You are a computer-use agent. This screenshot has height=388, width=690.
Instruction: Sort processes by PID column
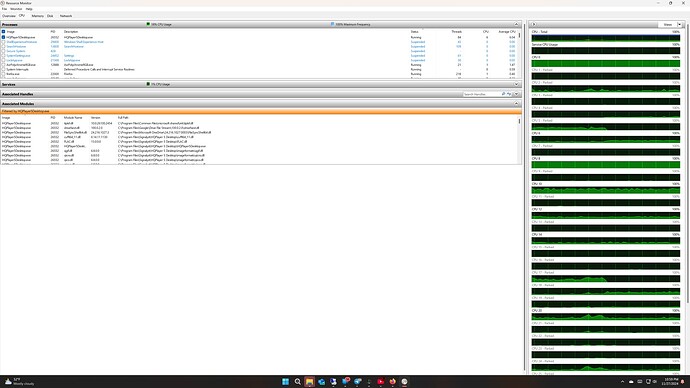[x=53, y=32]
